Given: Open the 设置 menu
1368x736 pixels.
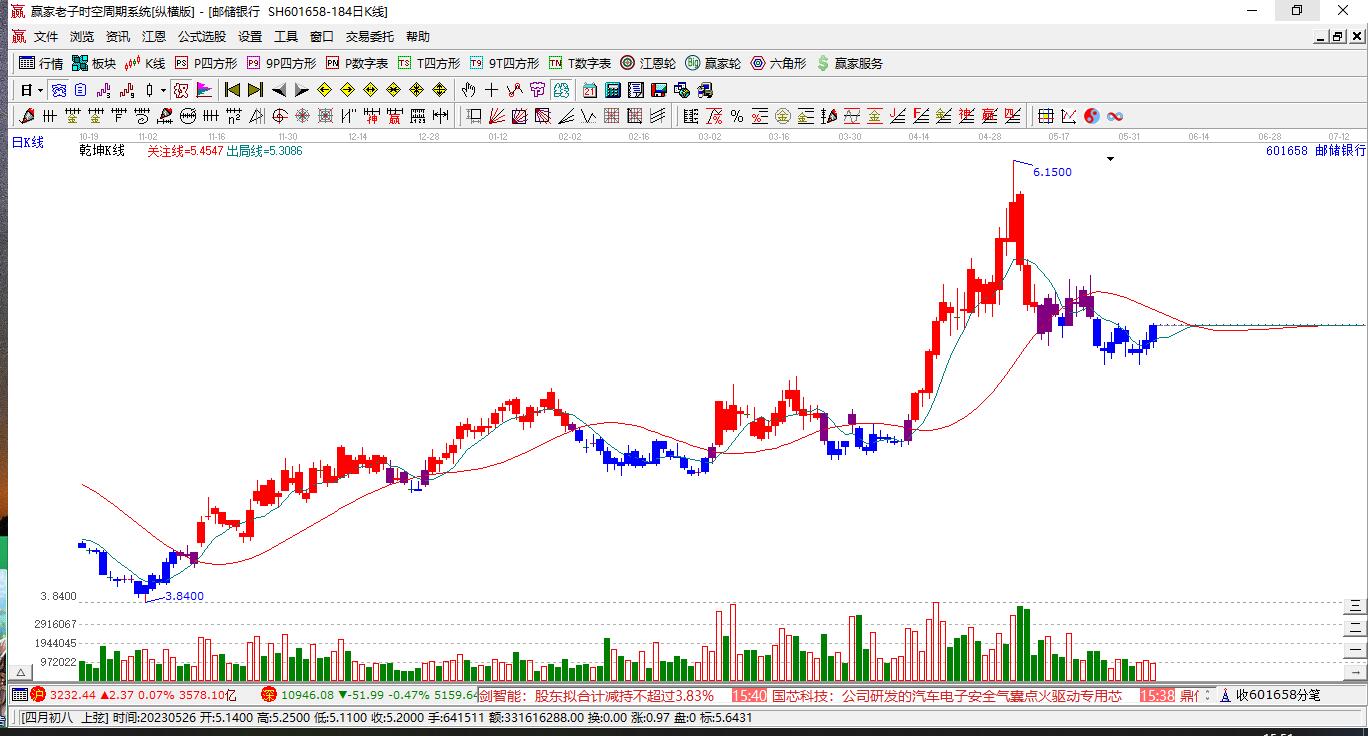Looking at the screenshot, I should point(250,37).
